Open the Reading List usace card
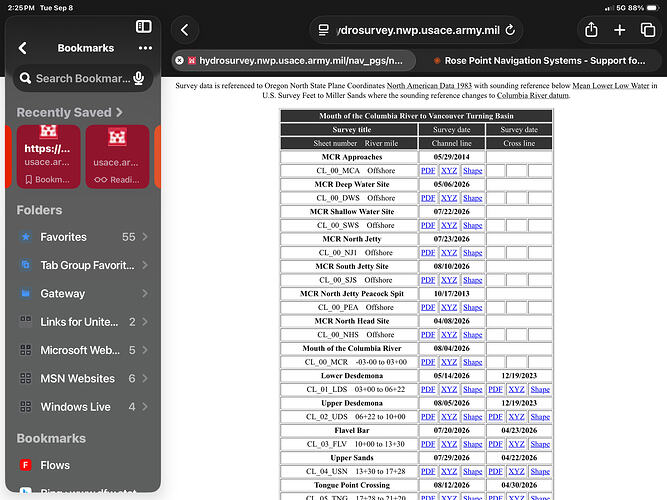 (x=117, y=156)
